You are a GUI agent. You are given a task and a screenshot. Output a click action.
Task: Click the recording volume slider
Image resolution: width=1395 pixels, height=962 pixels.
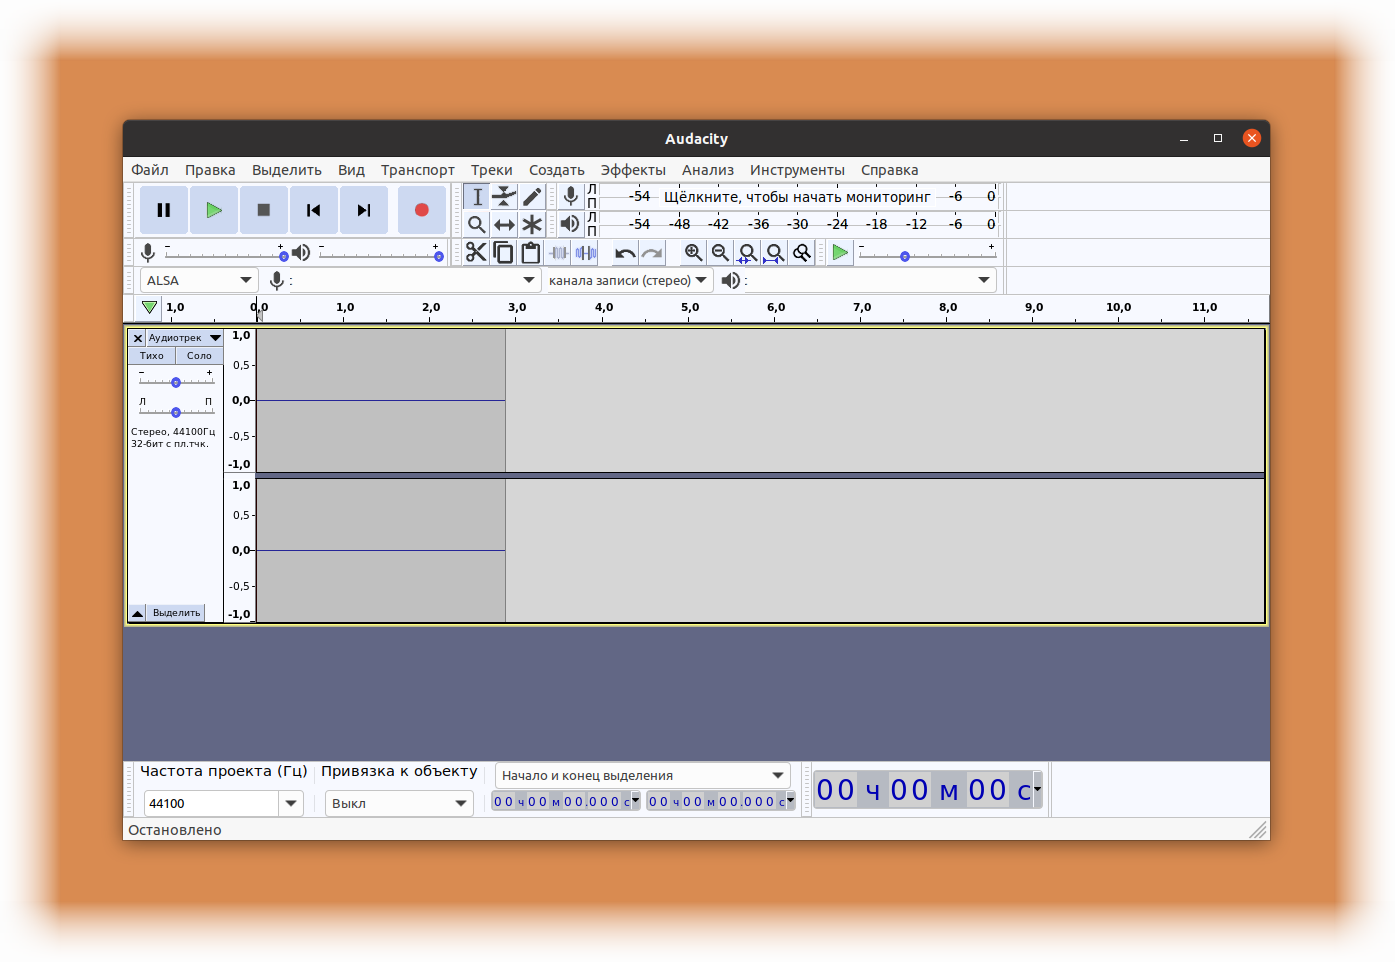(x=224, y=254)
